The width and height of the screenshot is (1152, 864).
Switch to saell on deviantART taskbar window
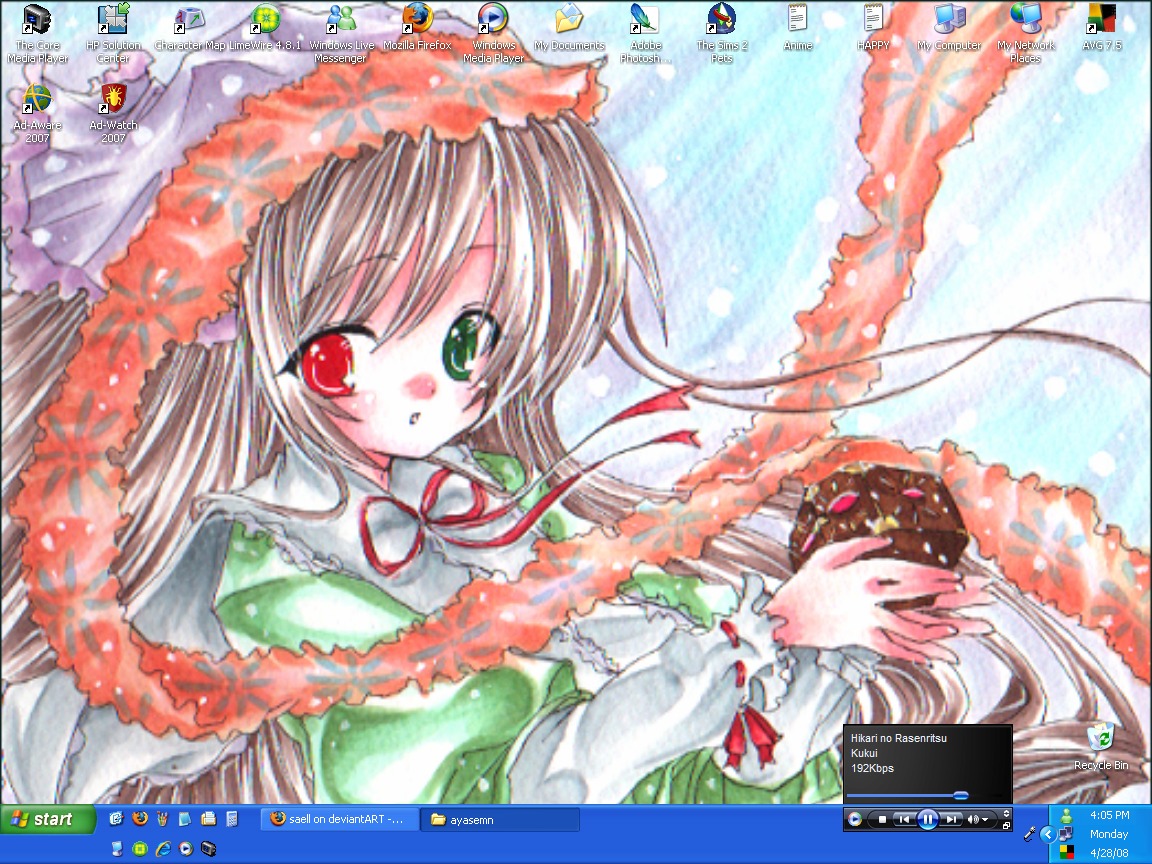[x=339, y=819]
